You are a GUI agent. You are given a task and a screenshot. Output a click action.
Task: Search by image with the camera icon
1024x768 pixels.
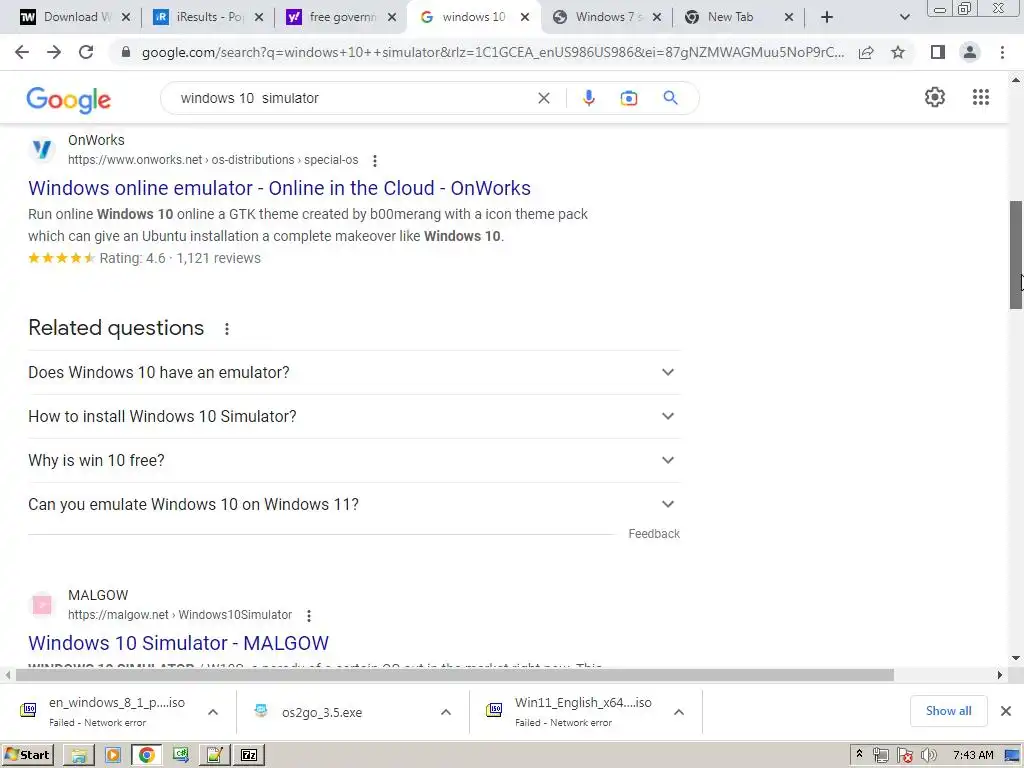[628, 98]
